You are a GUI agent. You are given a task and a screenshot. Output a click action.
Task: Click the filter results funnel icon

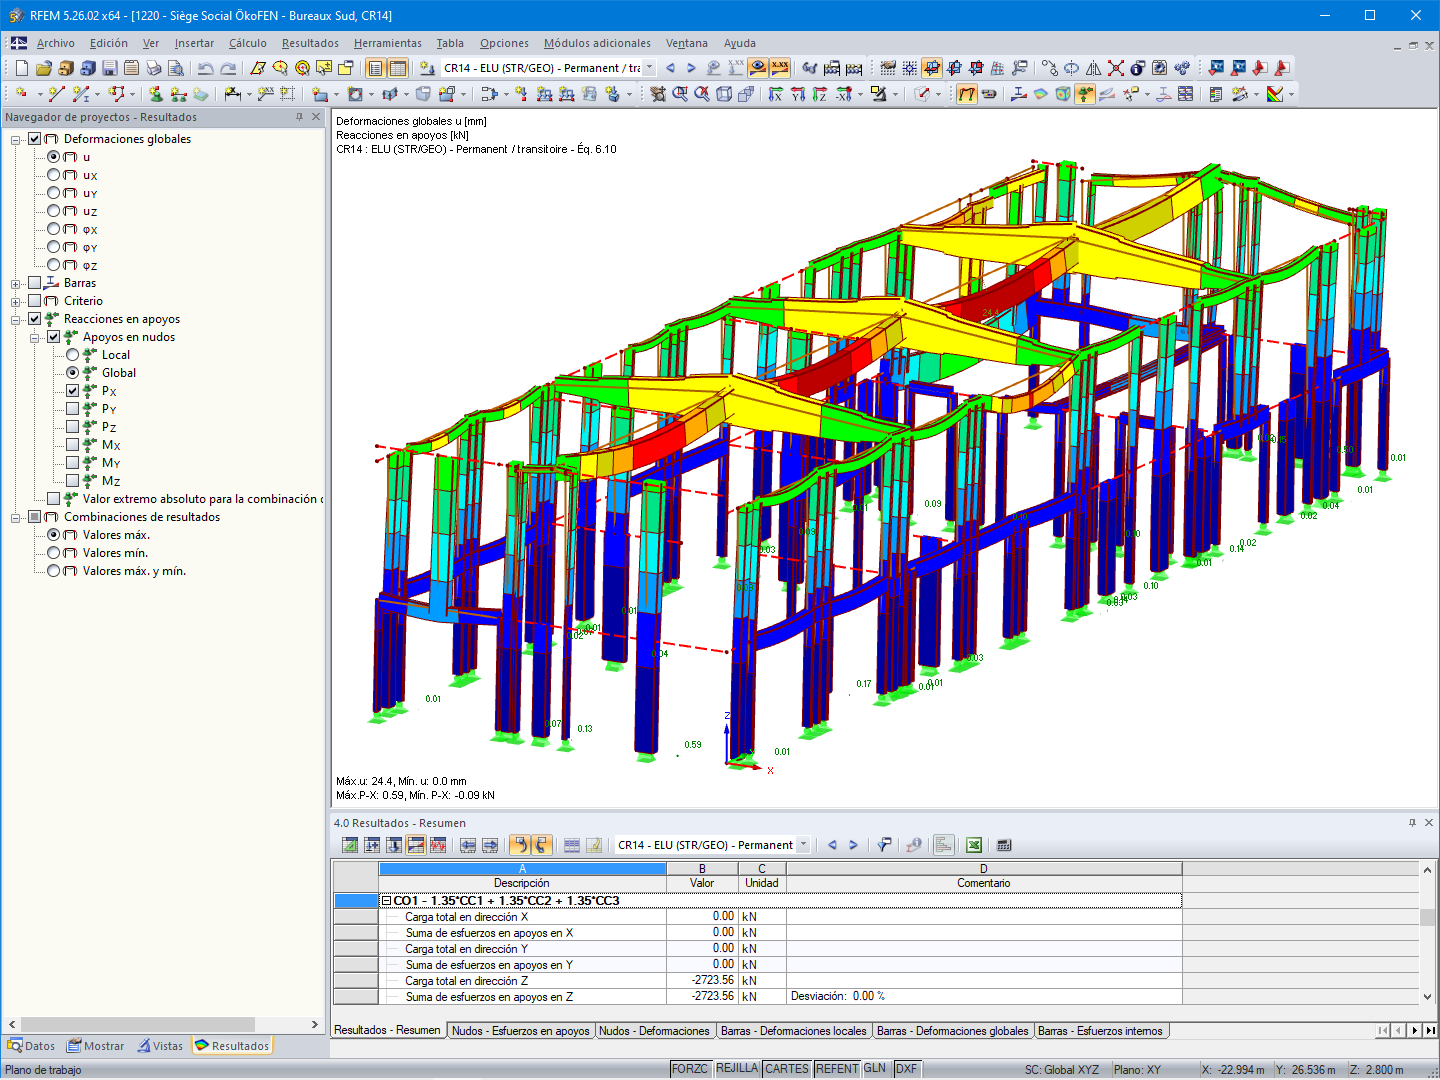pyautogui.click(x=884, y=845)
